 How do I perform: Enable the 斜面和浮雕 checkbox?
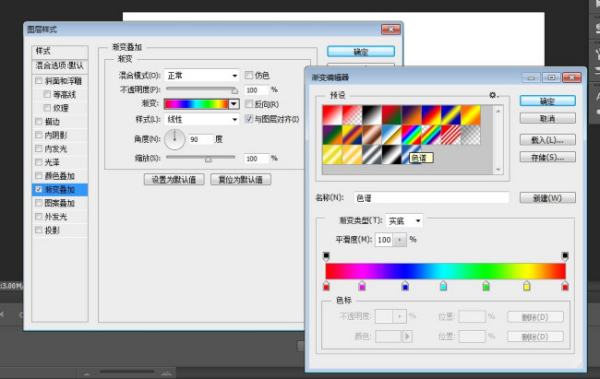coord(39,81)
